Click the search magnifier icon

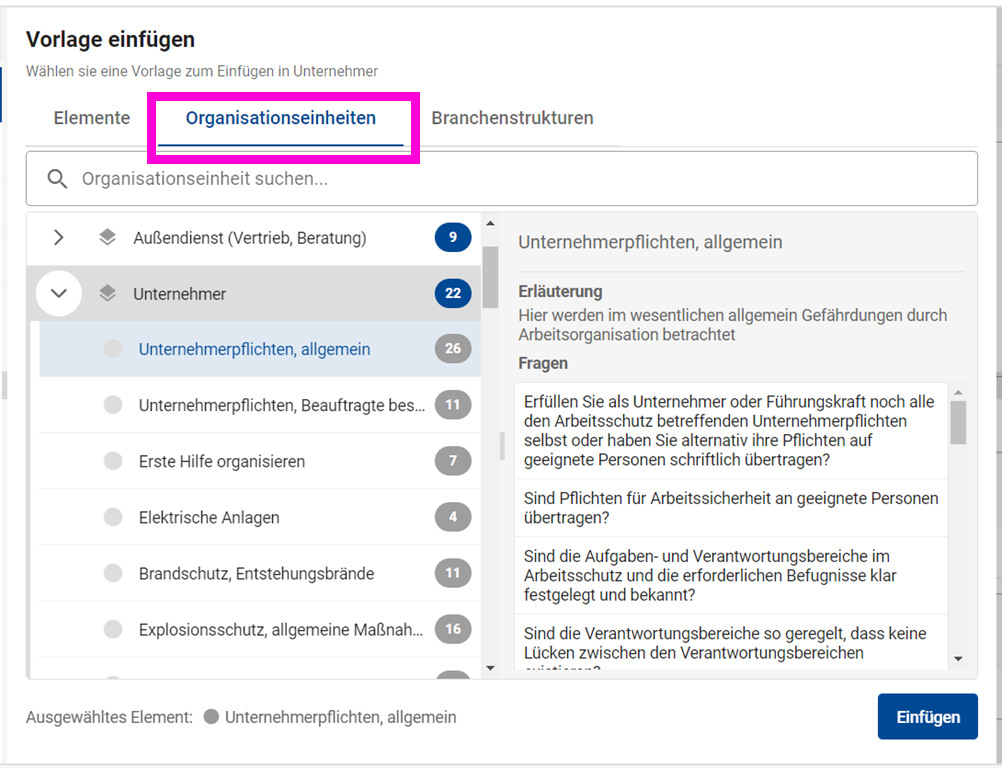tap(58, 179)
